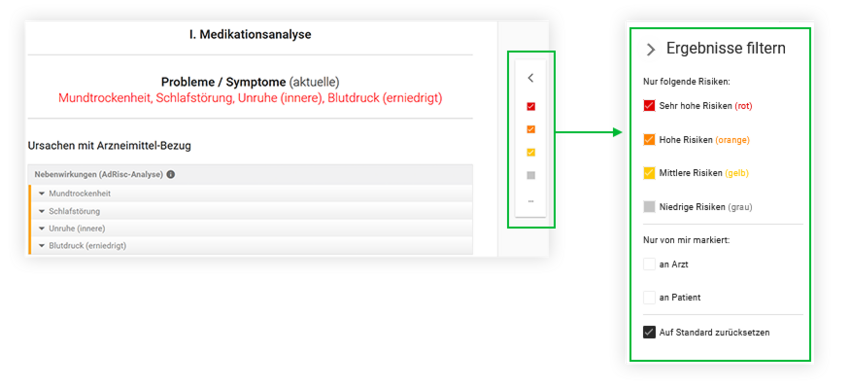Click Auf Standard zurücksetzen option
850x389 pixels.
coord(714,332)
